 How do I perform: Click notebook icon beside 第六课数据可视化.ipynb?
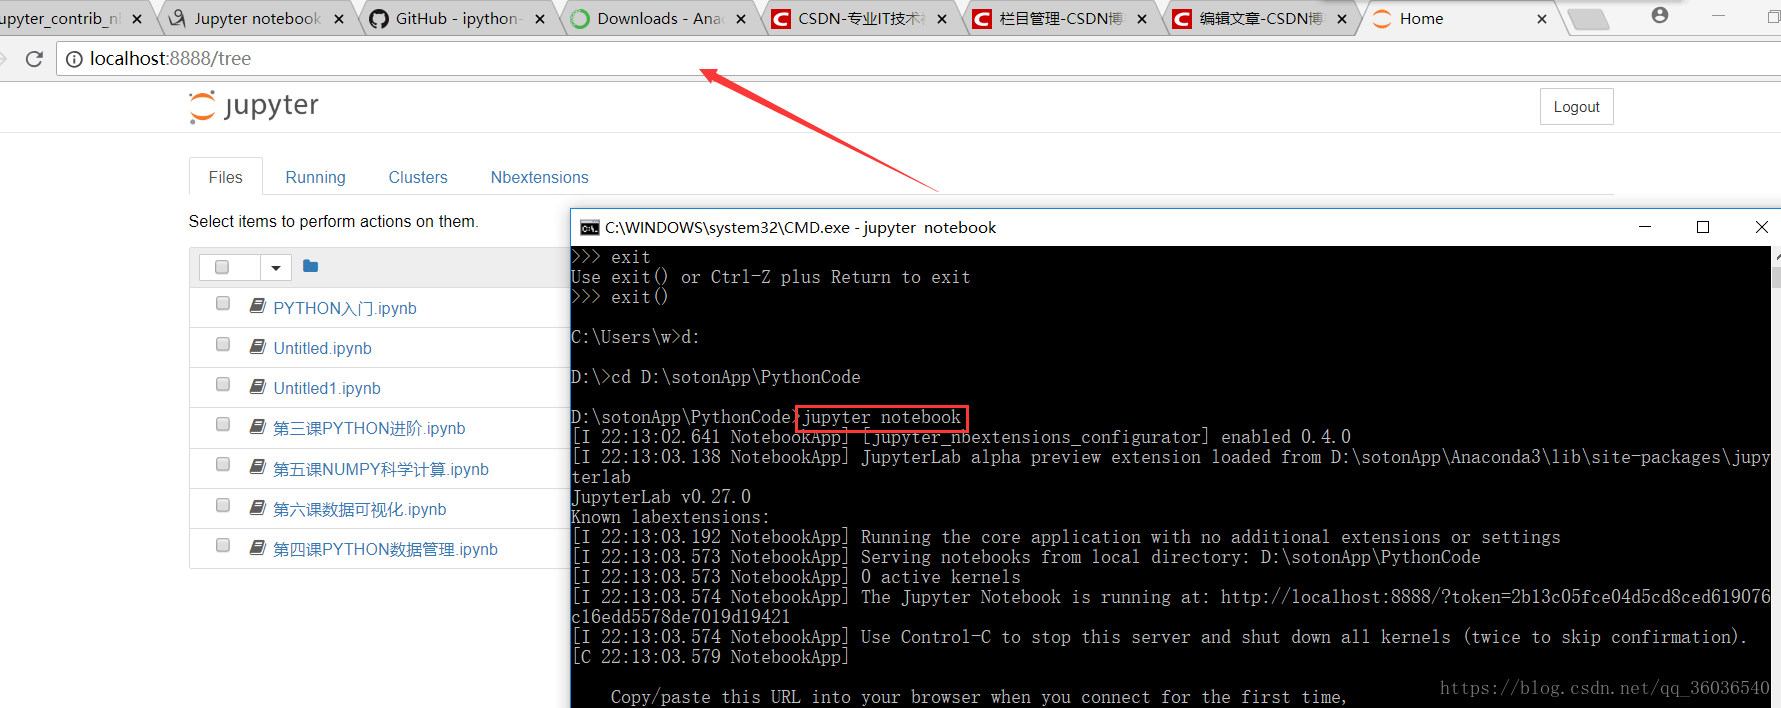pyautogui.click(x=257, y=507)
